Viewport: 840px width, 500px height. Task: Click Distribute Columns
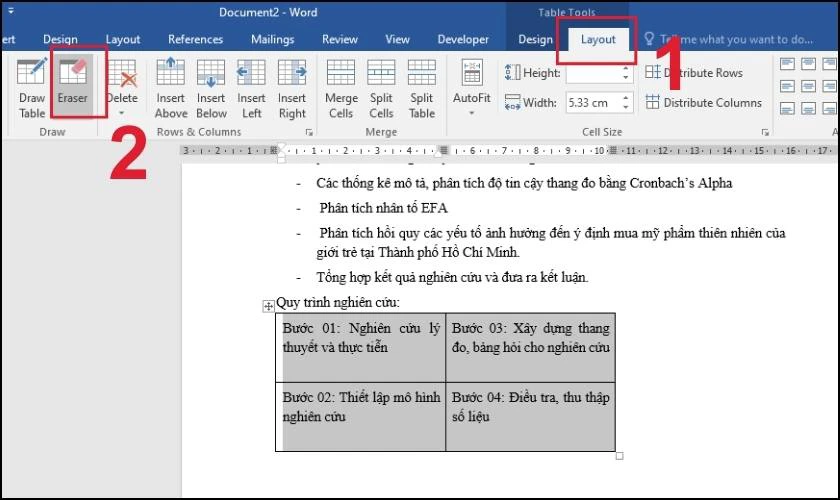[703, 102]
